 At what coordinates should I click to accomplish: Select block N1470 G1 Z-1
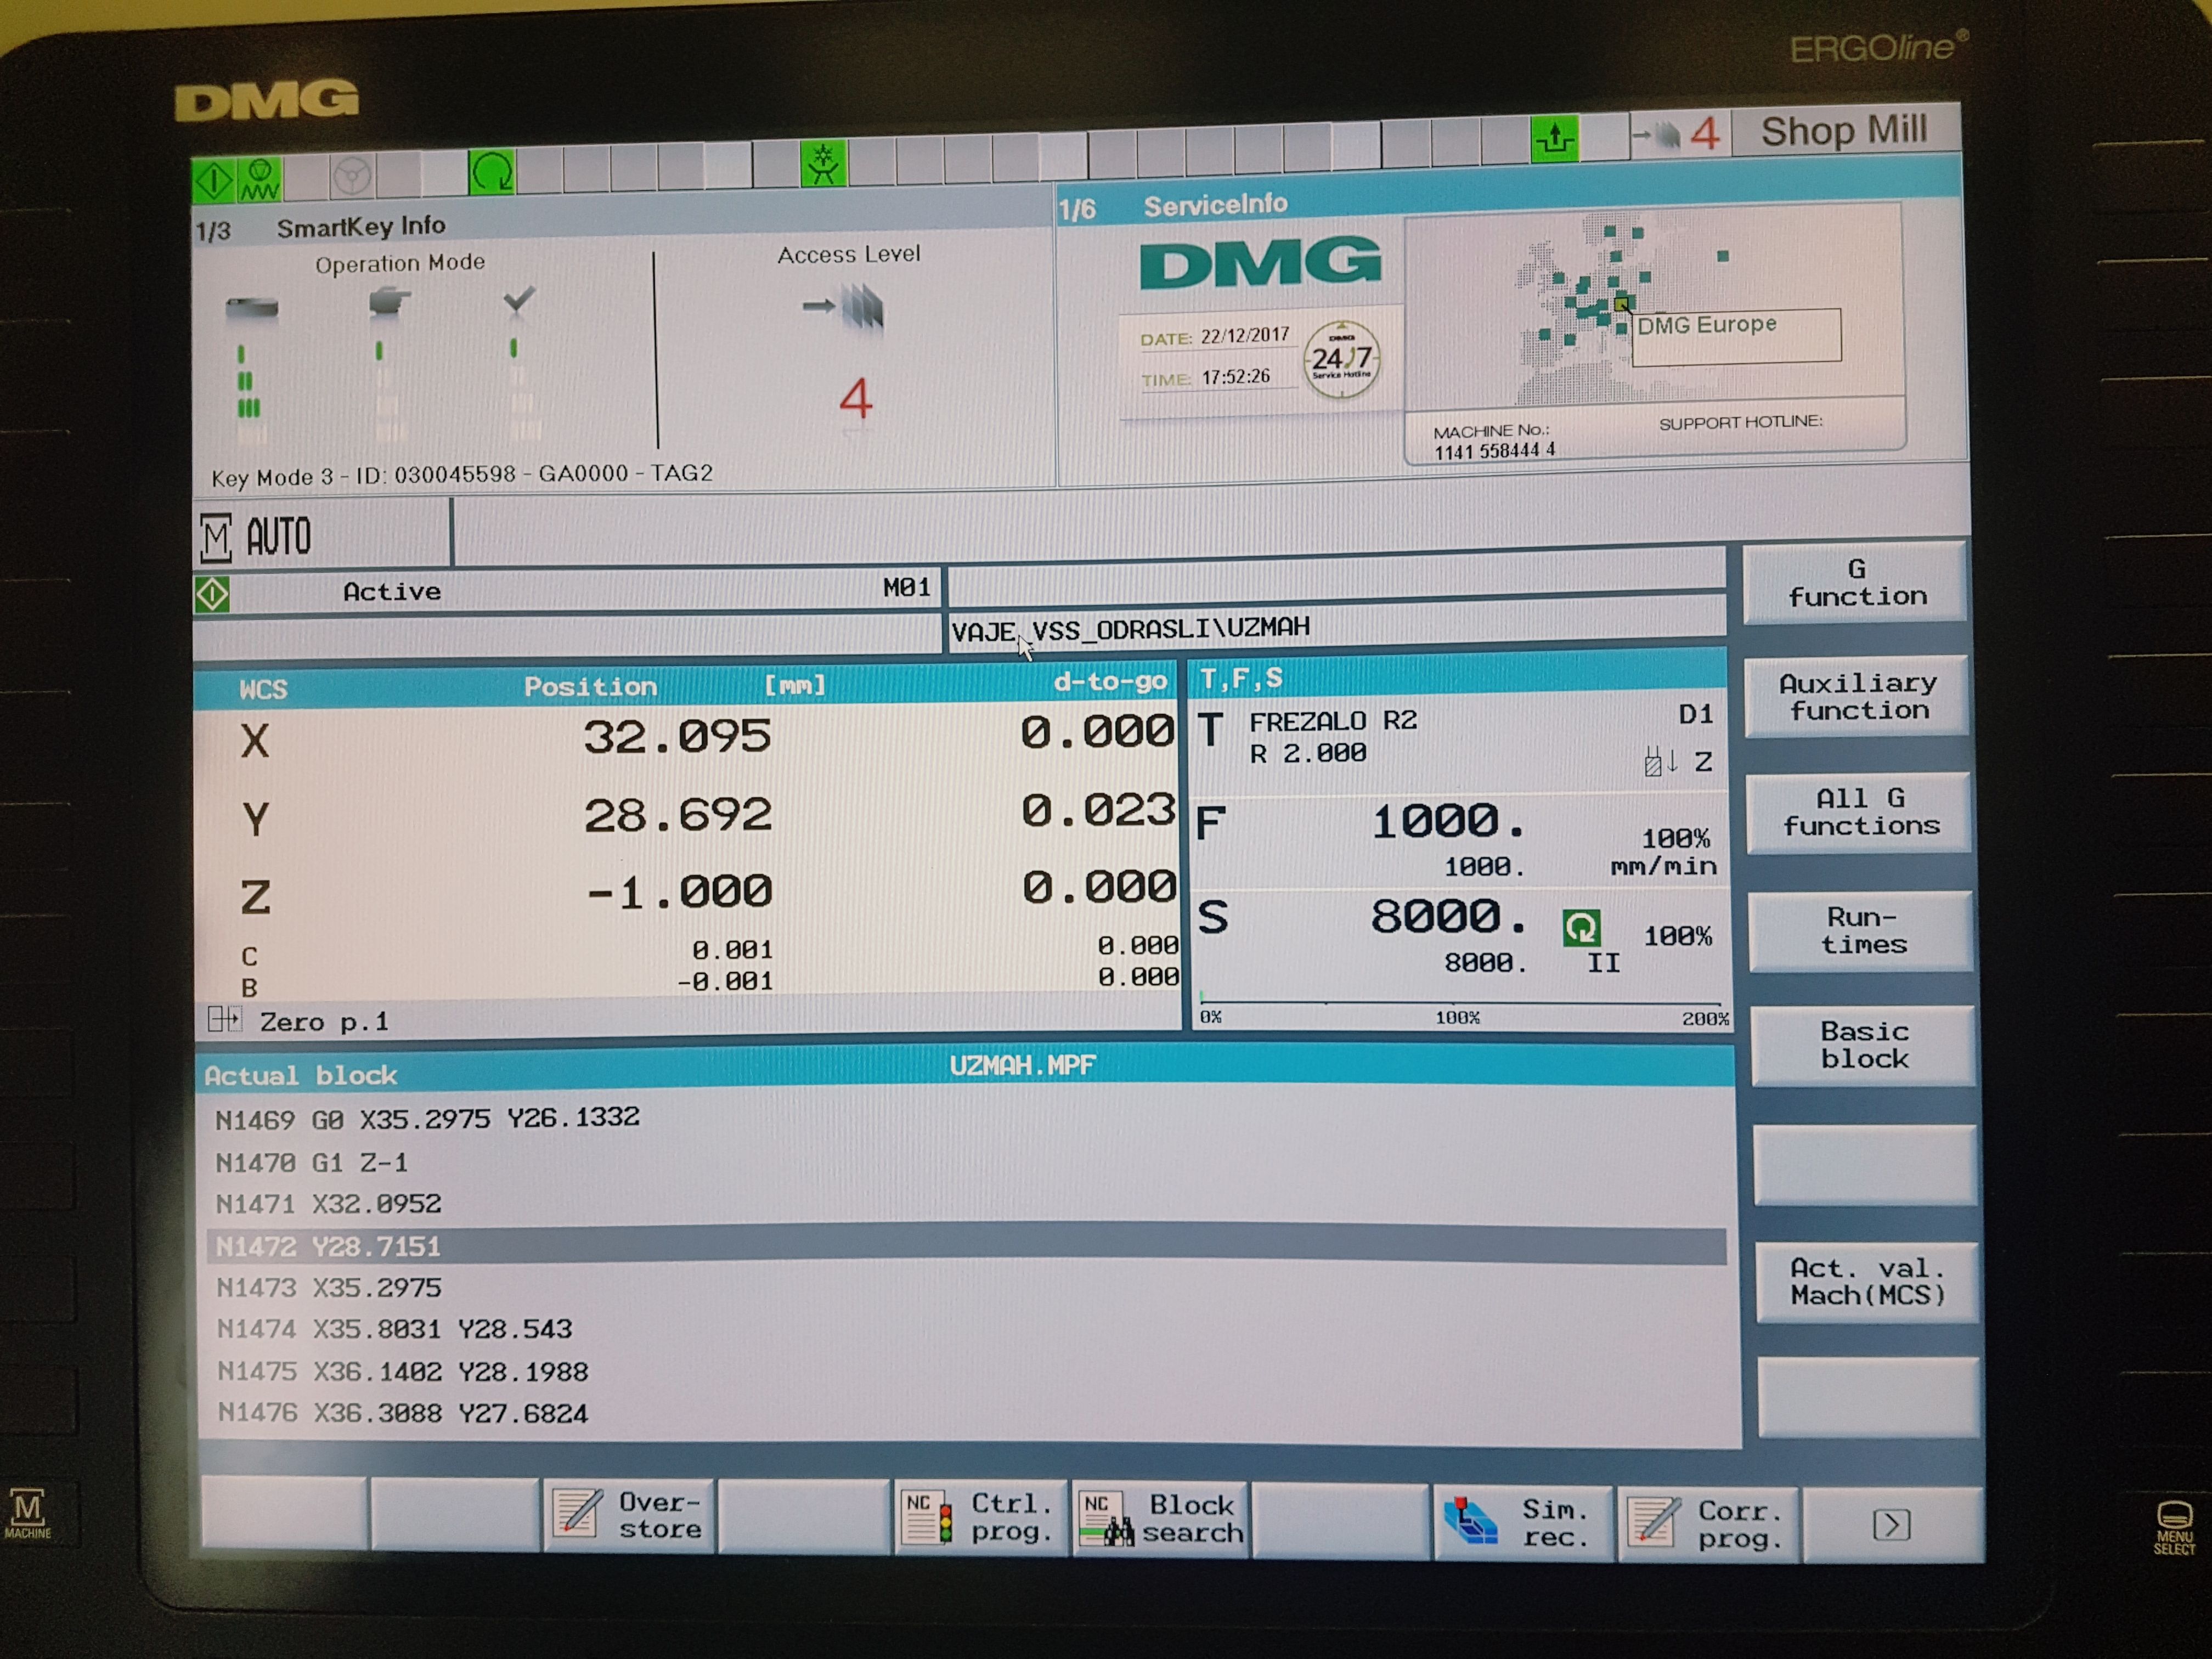312,1162
